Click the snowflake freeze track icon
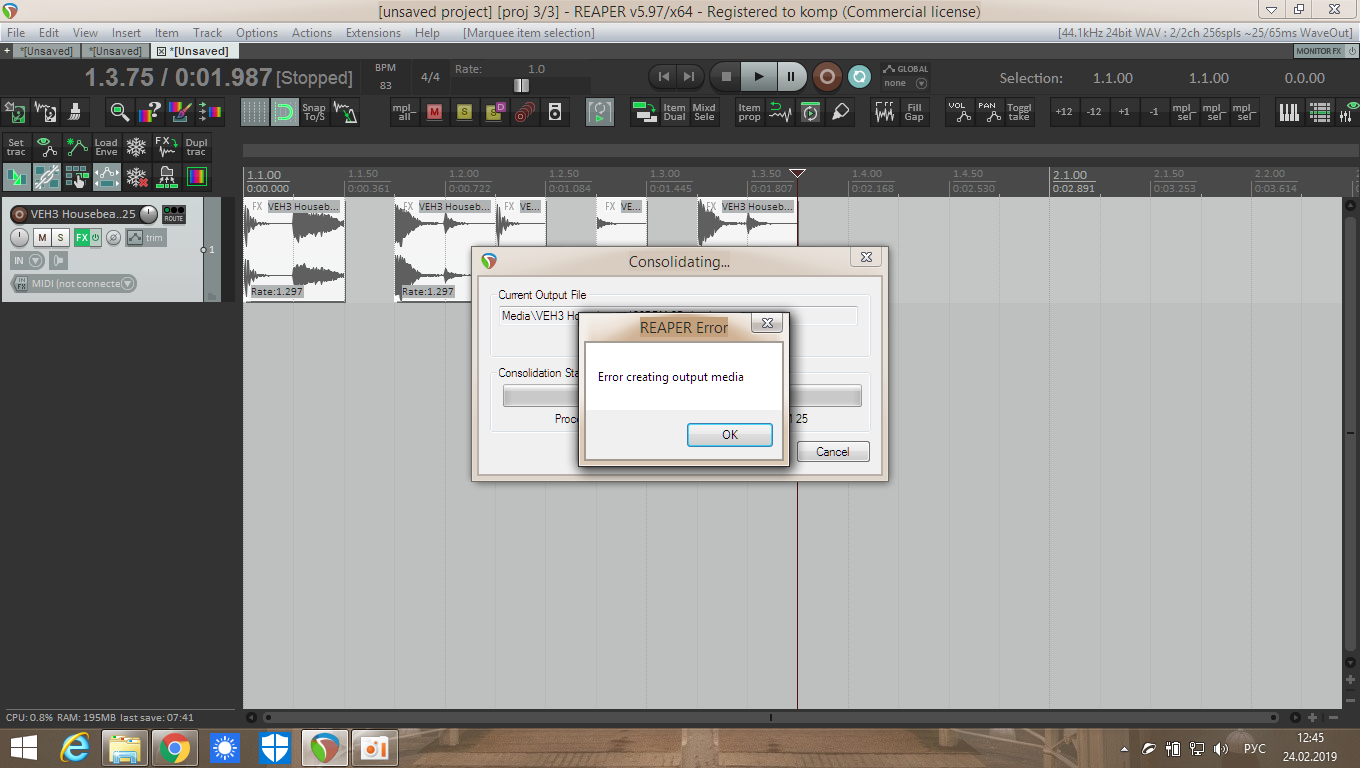The image size is (1360, 768). click(136, 147)
